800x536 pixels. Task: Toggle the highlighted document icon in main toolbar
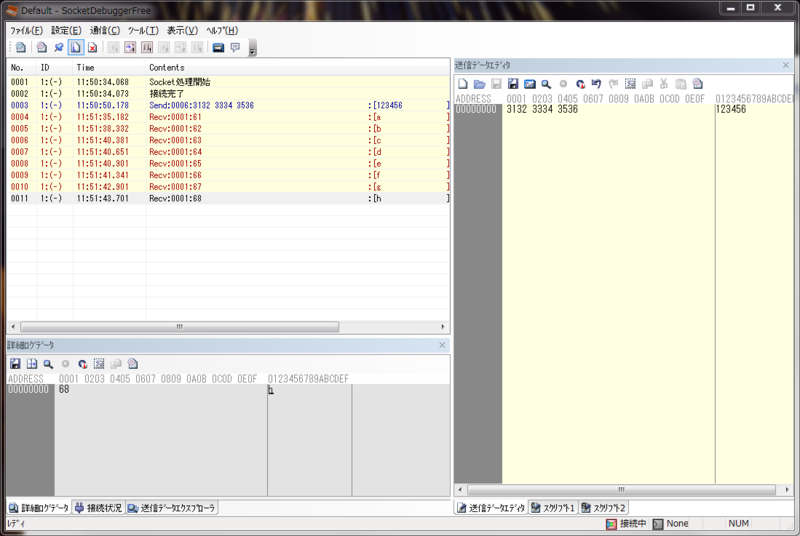76,47
